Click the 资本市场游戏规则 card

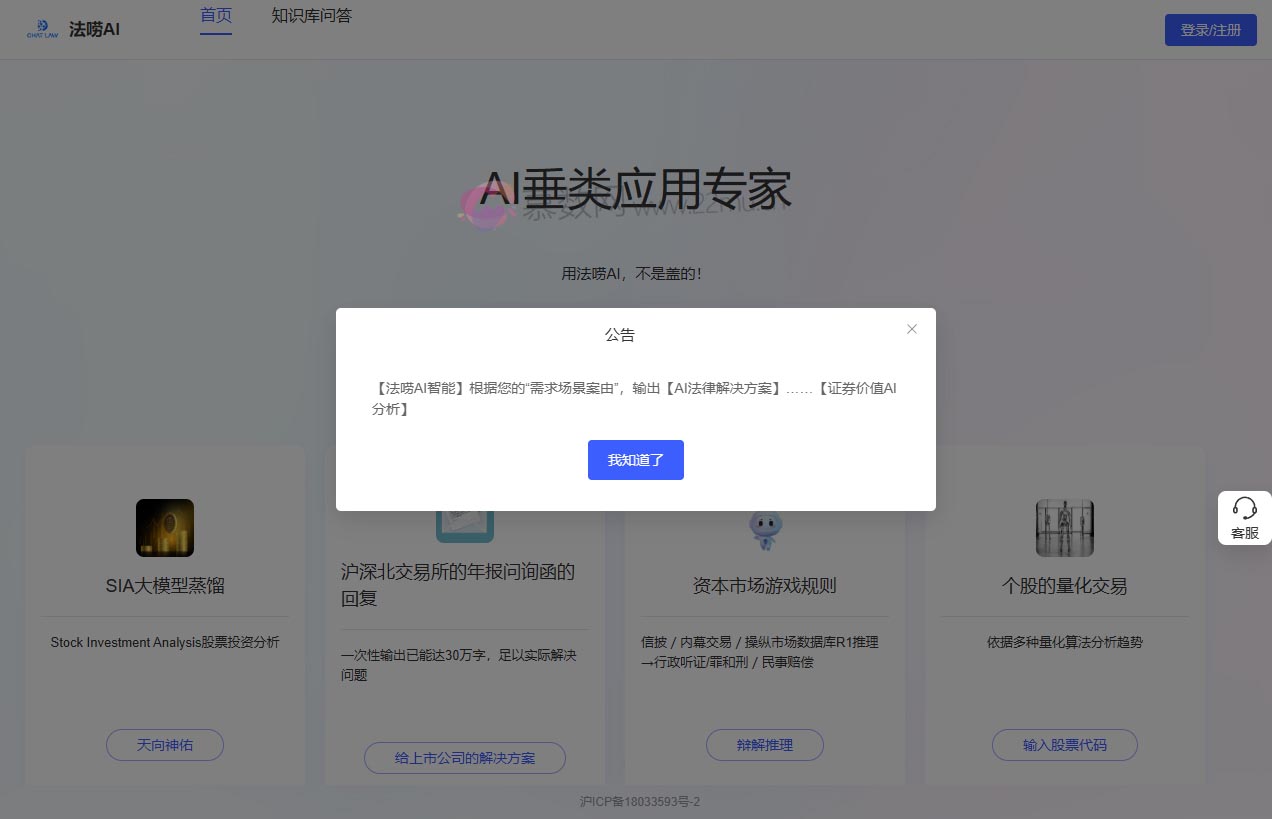coord(764,615)
